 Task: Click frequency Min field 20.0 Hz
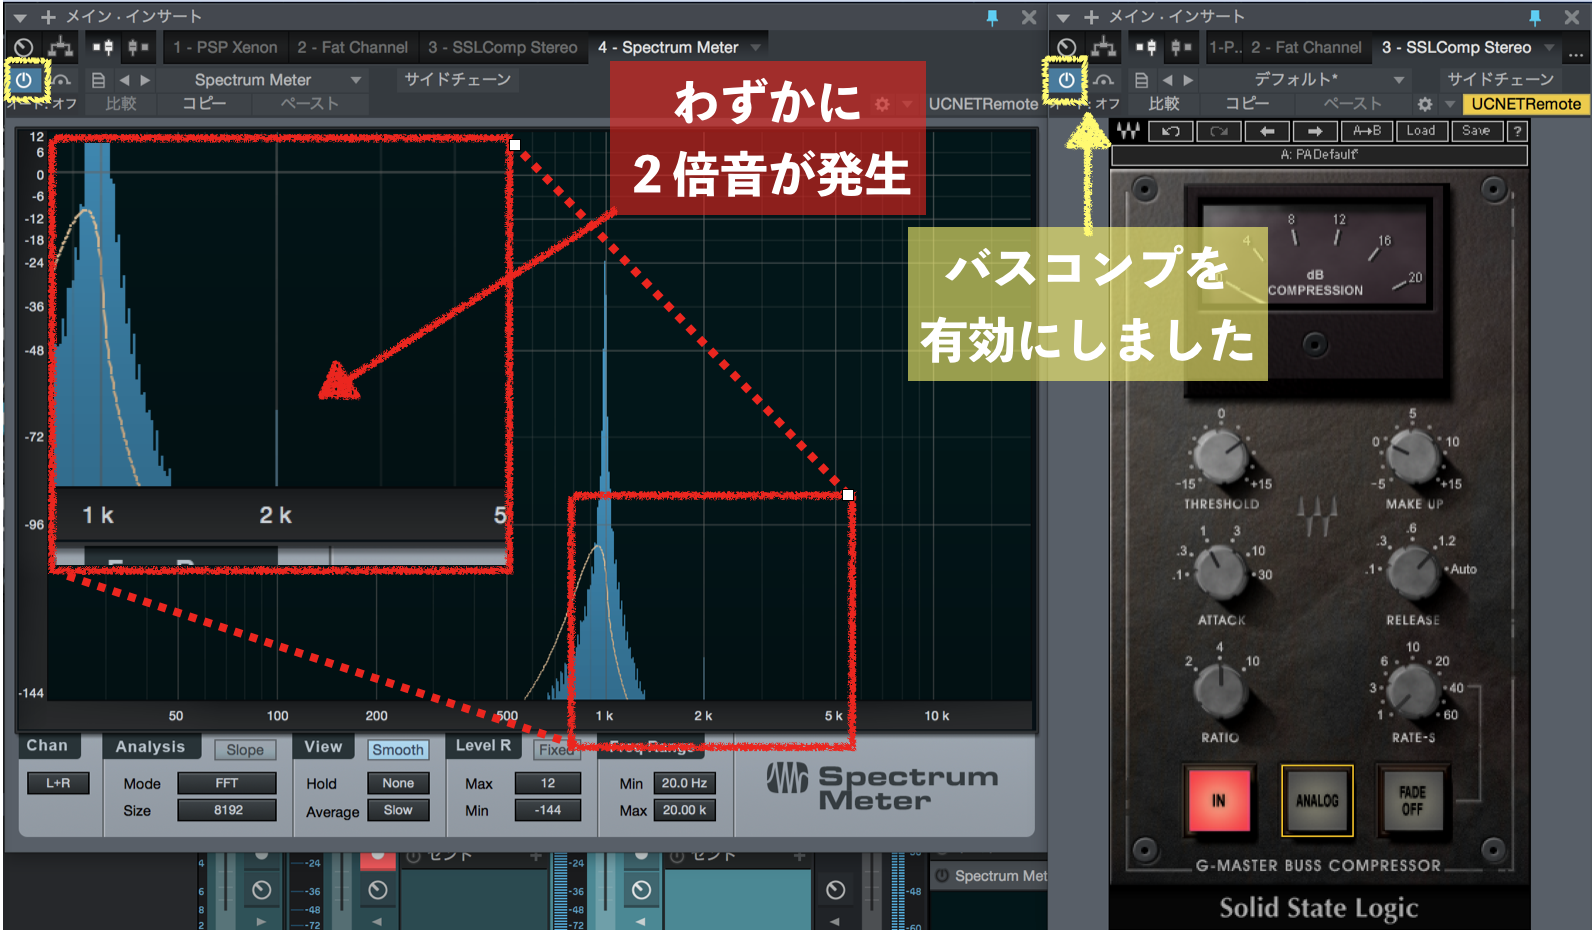tap(684, 783)
